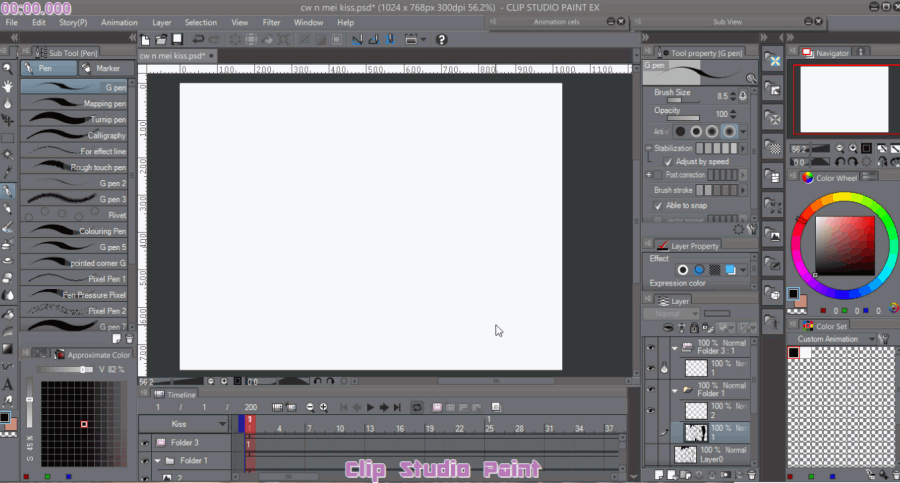
Task: Select the Text tool
Action: [x=7, y=384]
